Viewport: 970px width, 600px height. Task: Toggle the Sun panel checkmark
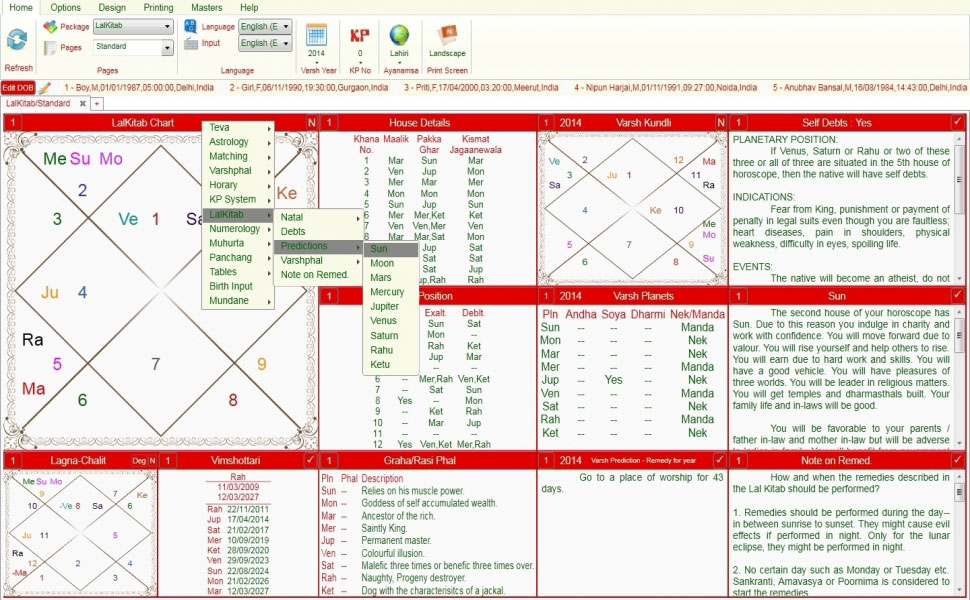pos(957,296)
